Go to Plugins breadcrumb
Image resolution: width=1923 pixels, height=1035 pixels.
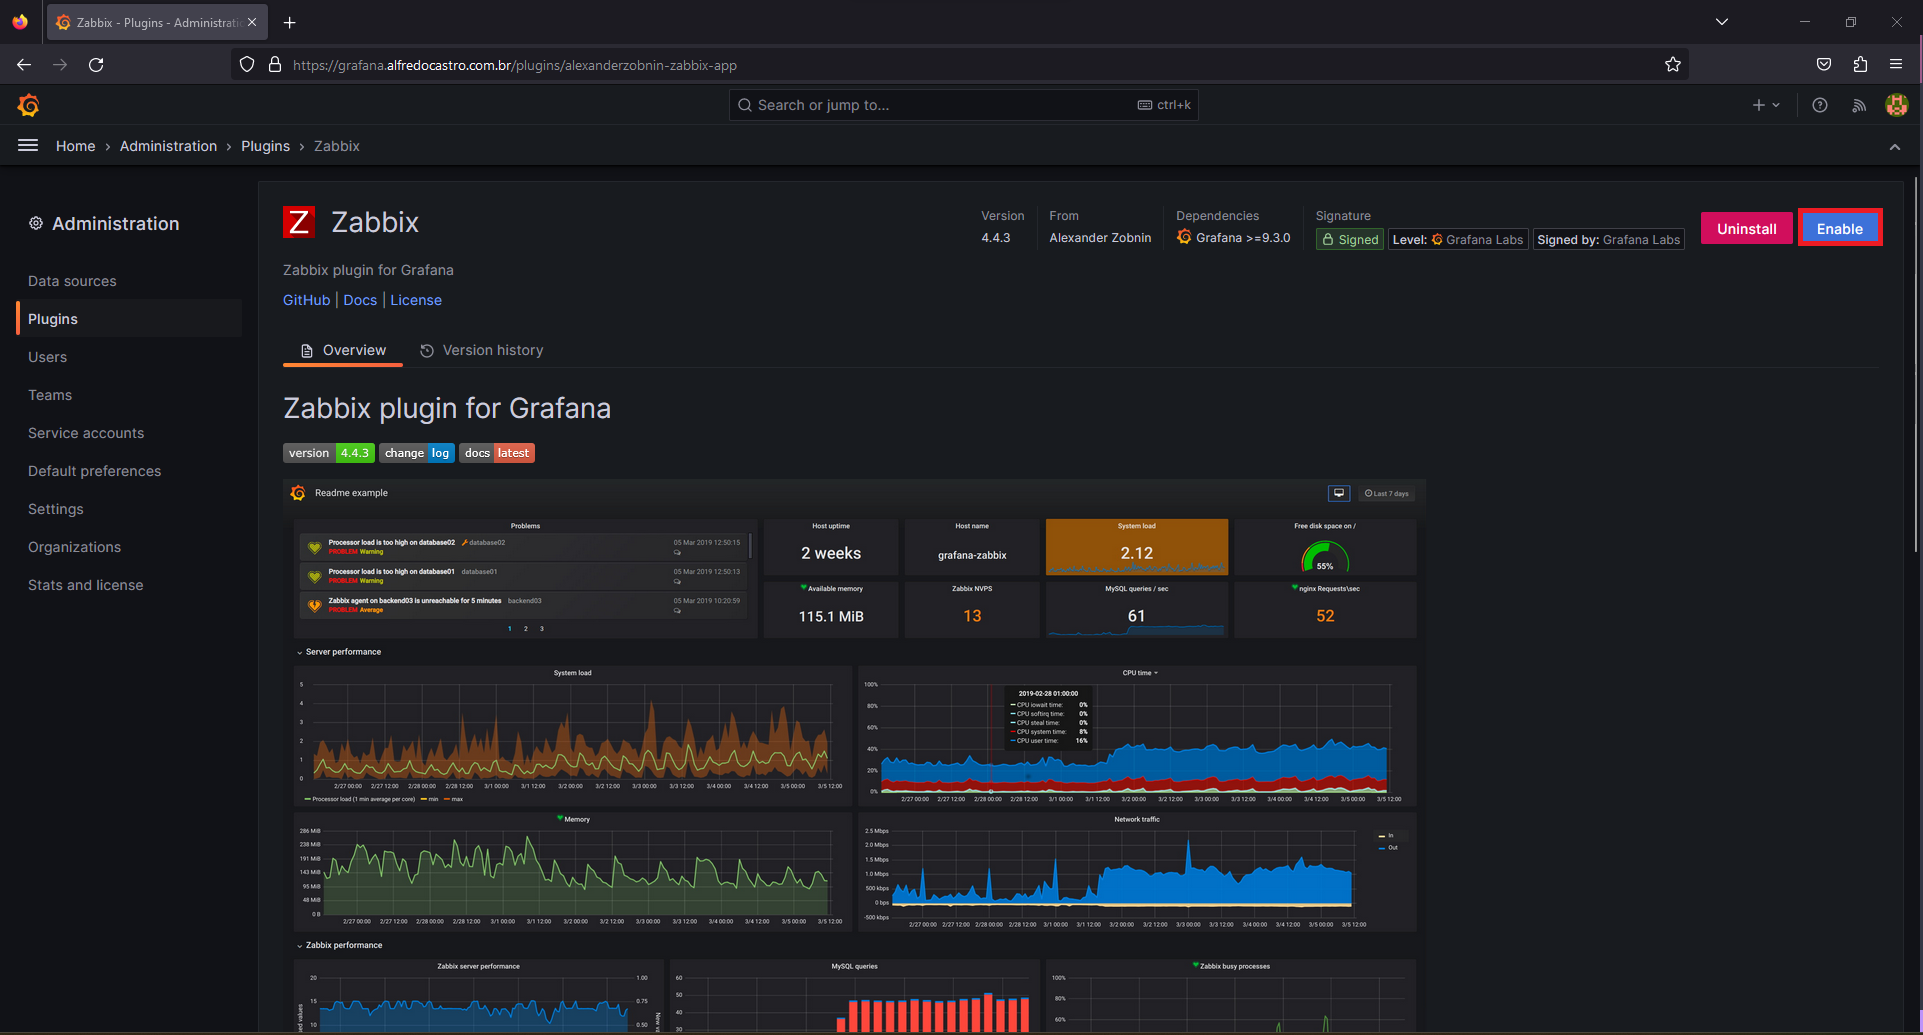265,146
